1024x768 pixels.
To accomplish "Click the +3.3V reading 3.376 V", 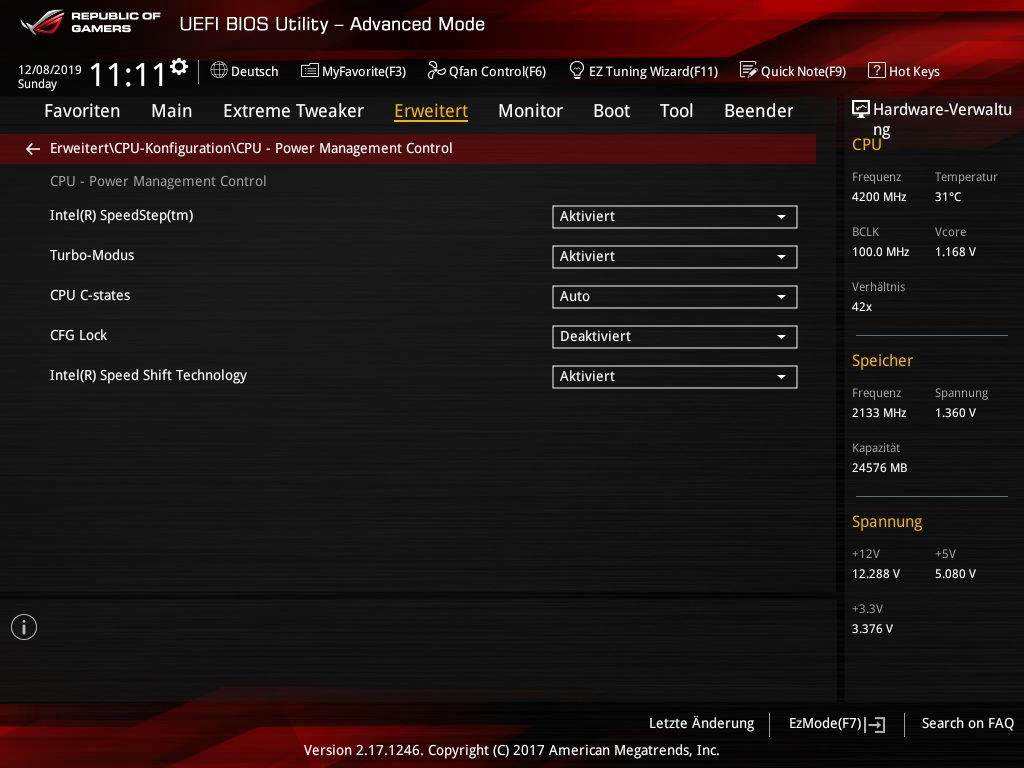I will point(872,628).
